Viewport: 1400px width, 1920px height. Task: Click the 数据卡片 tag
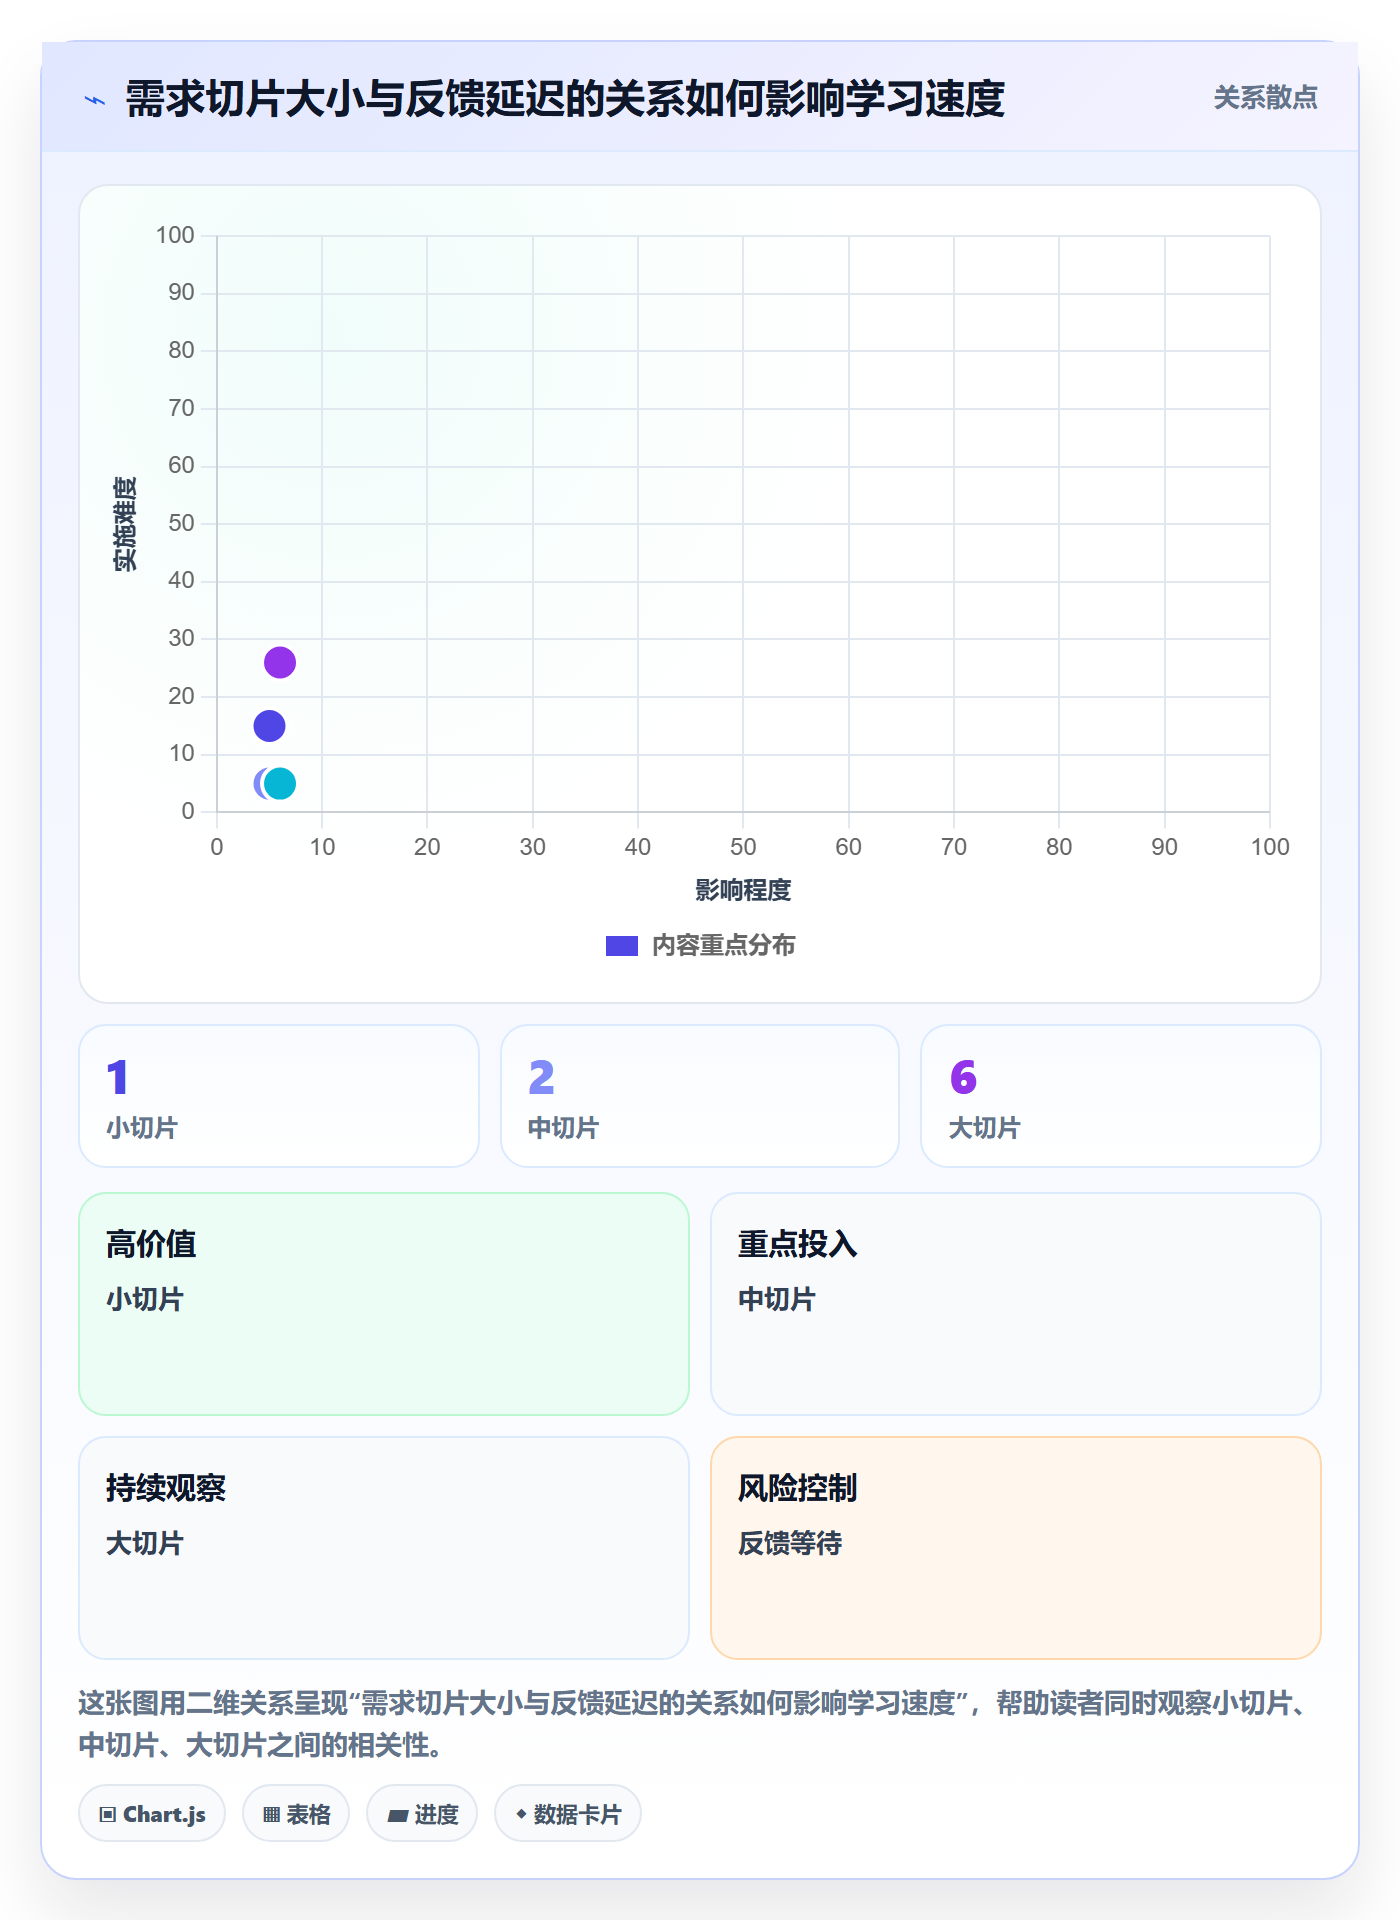pos(568,1813)
